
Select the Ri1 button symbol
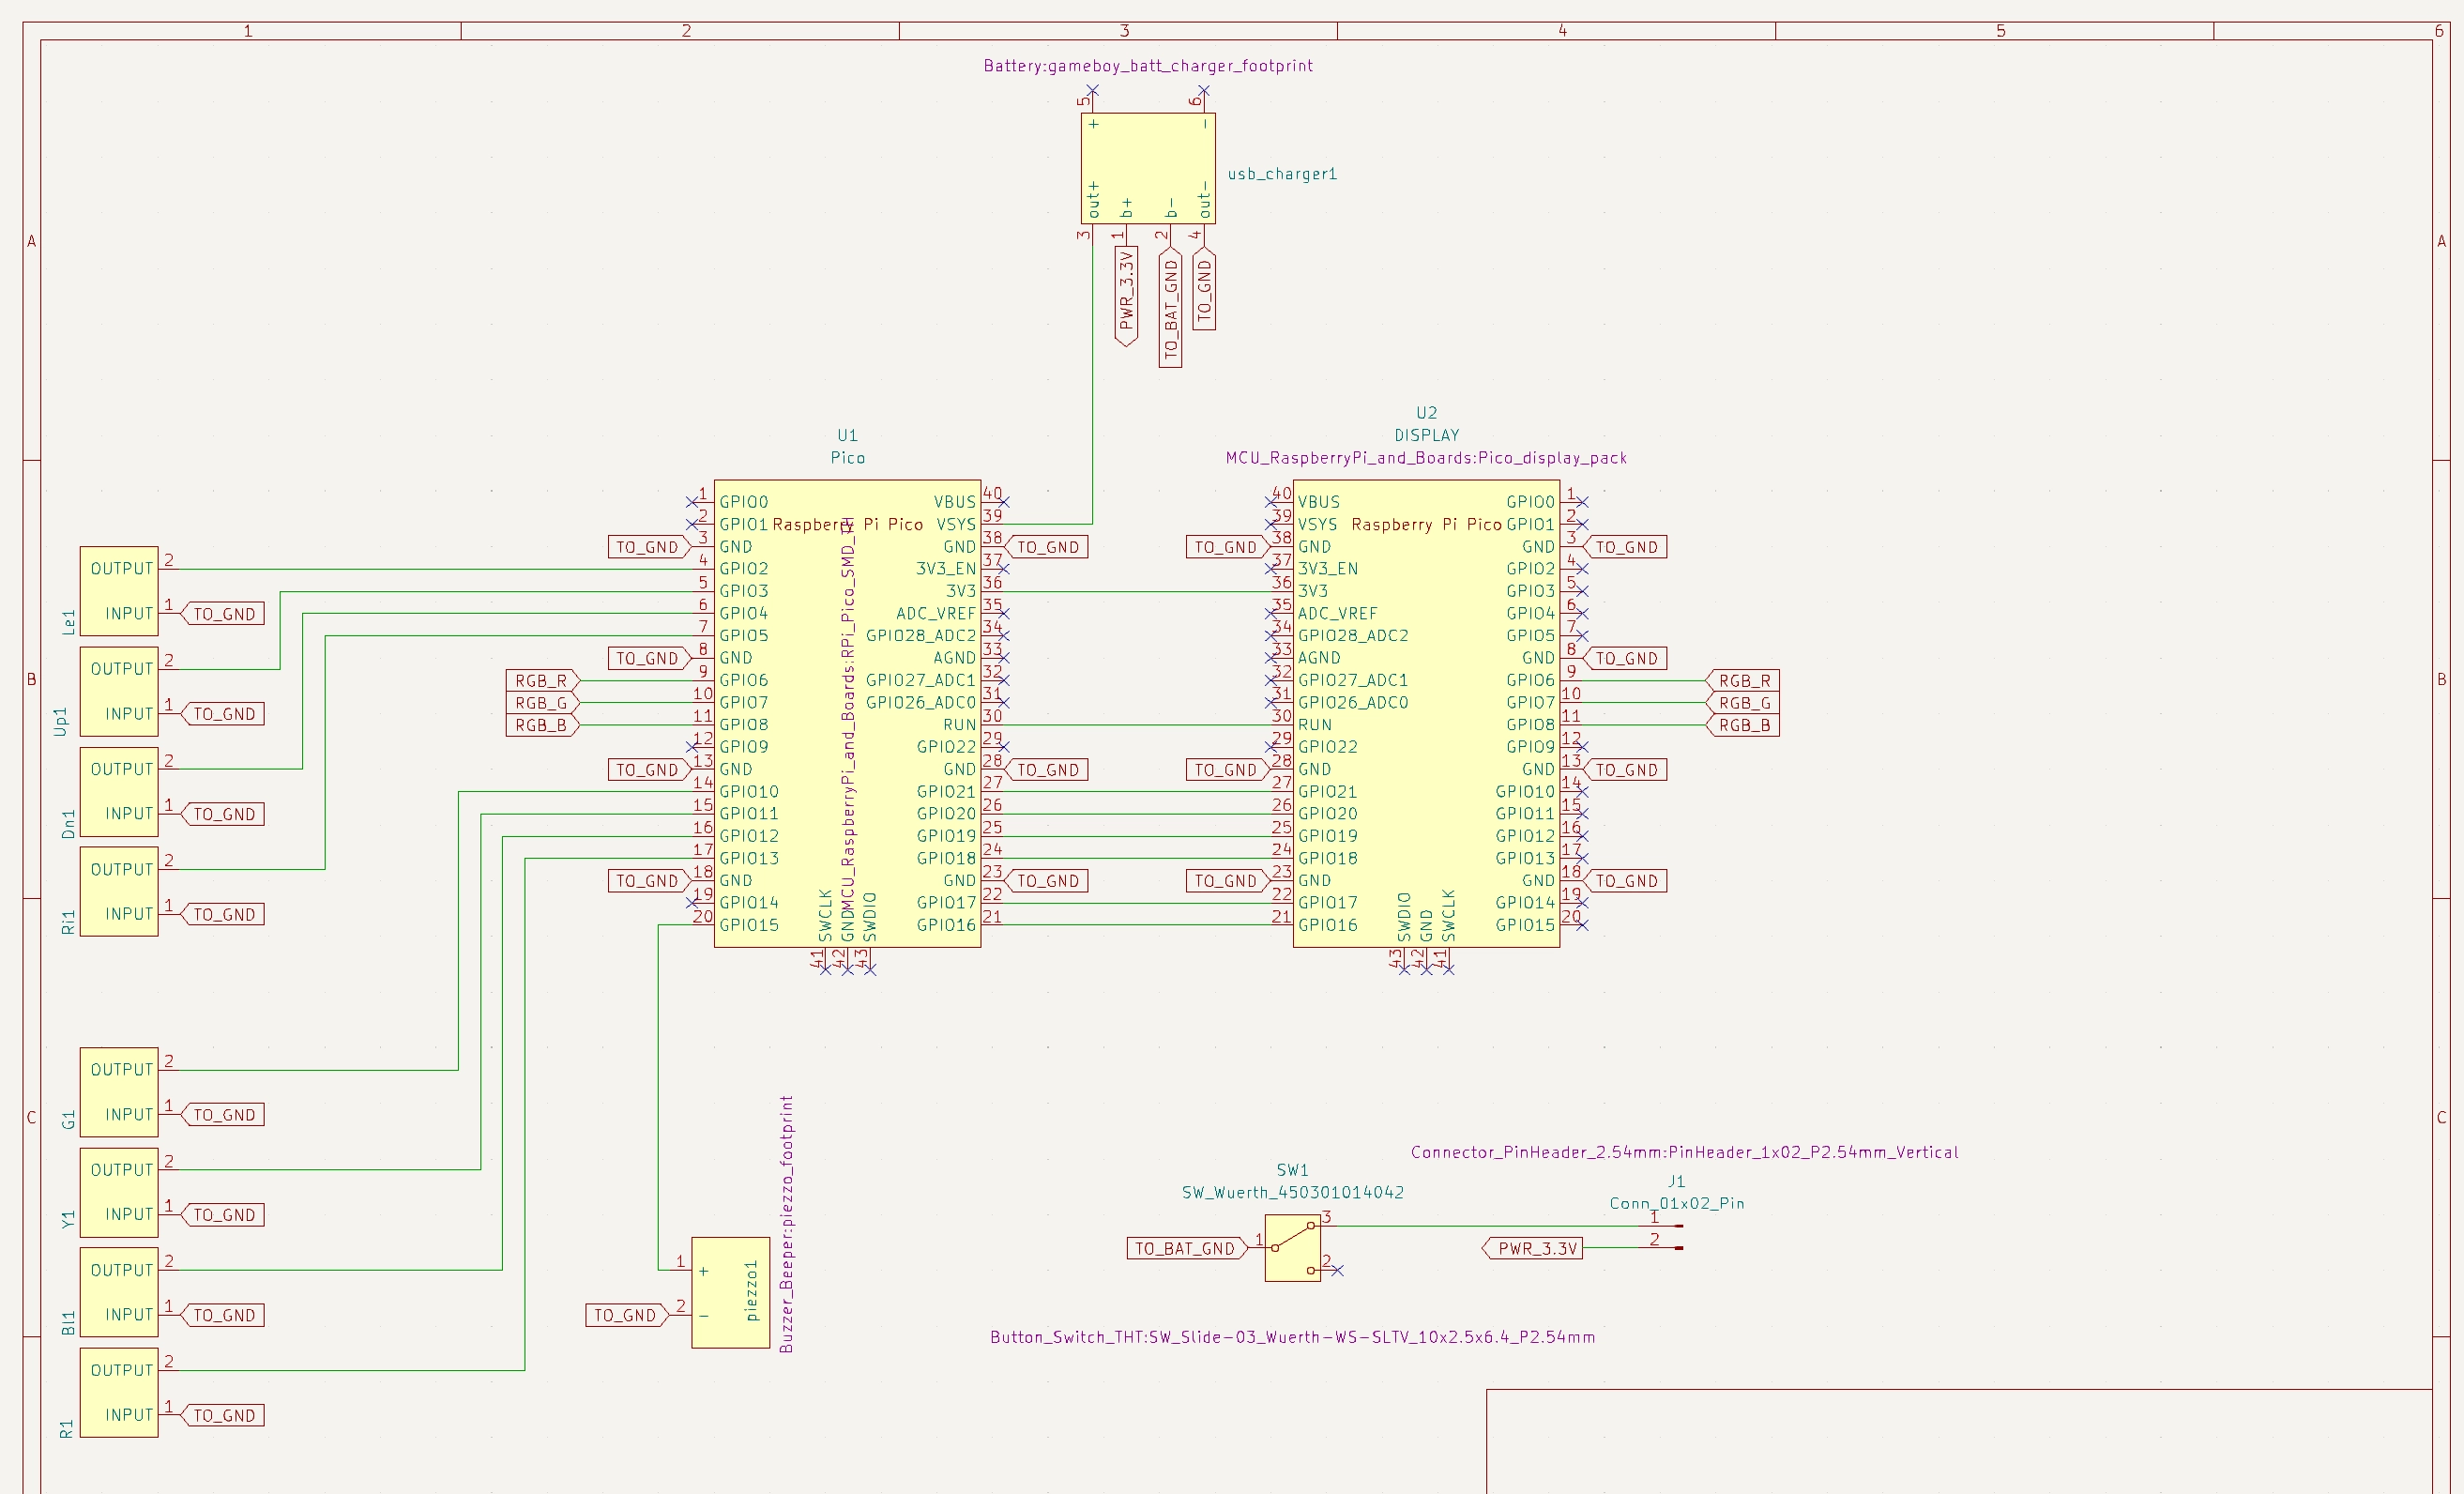click(119, 891)
